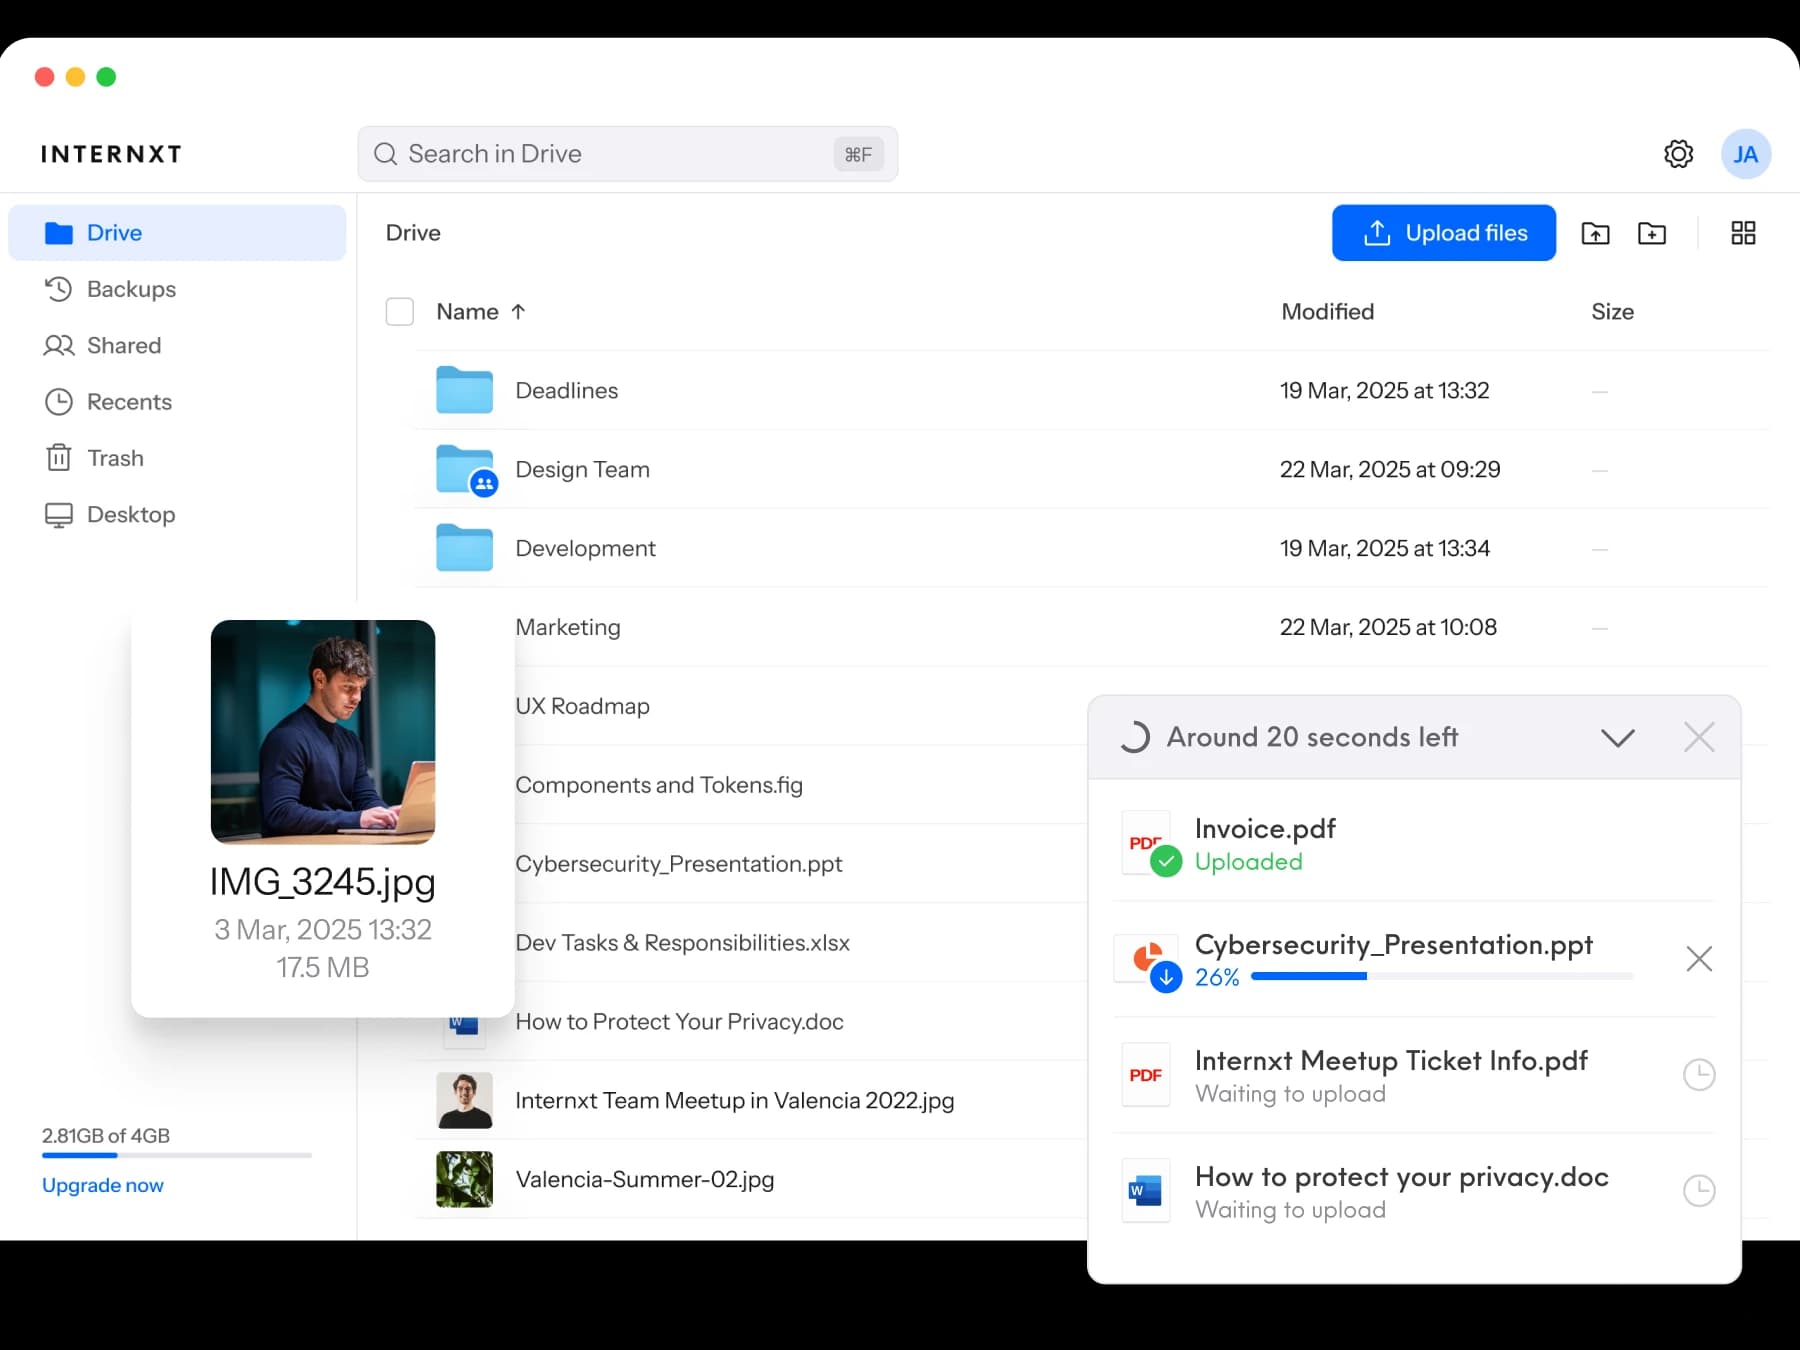Open the settings gear icon

click(1678, 154)
